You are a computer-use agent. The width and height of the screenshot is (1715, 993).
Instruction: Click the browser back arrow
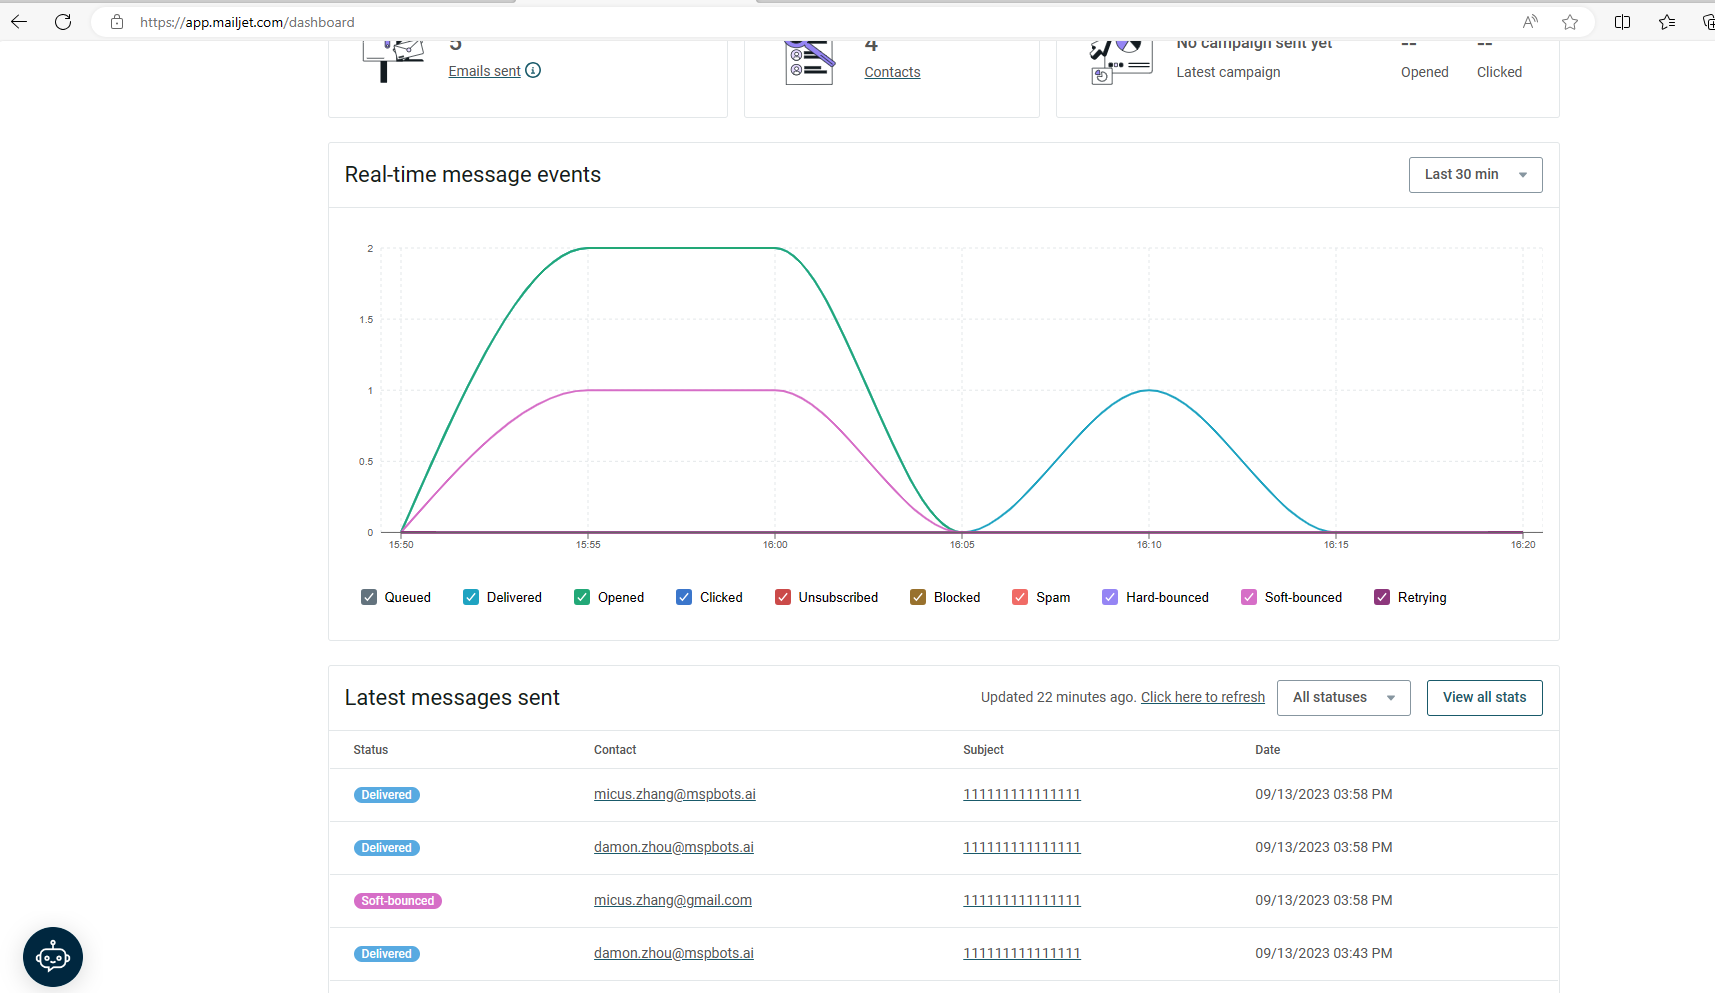pyautogui.click(x=19, y=22)
